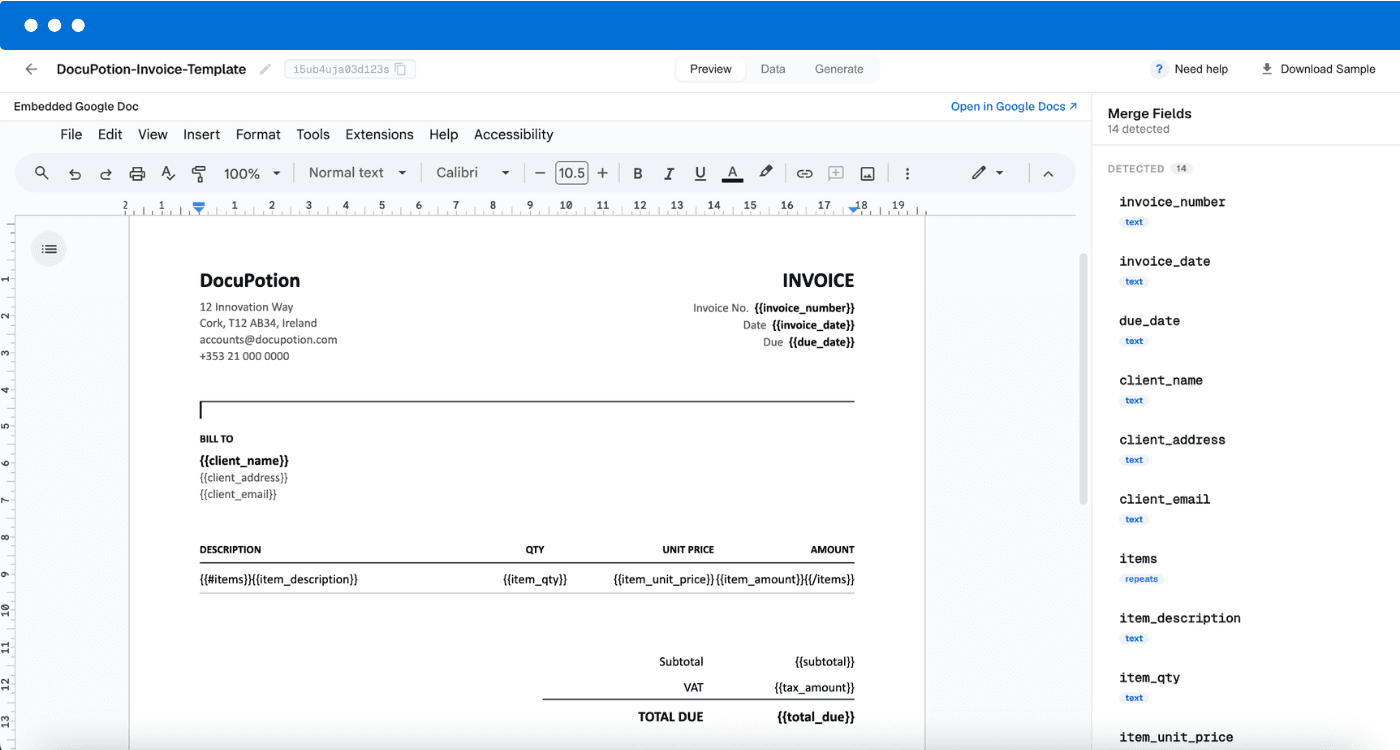This screenshot has height=750, width=1400.
Task: Open the Format menu
Action: click(258, 134)
